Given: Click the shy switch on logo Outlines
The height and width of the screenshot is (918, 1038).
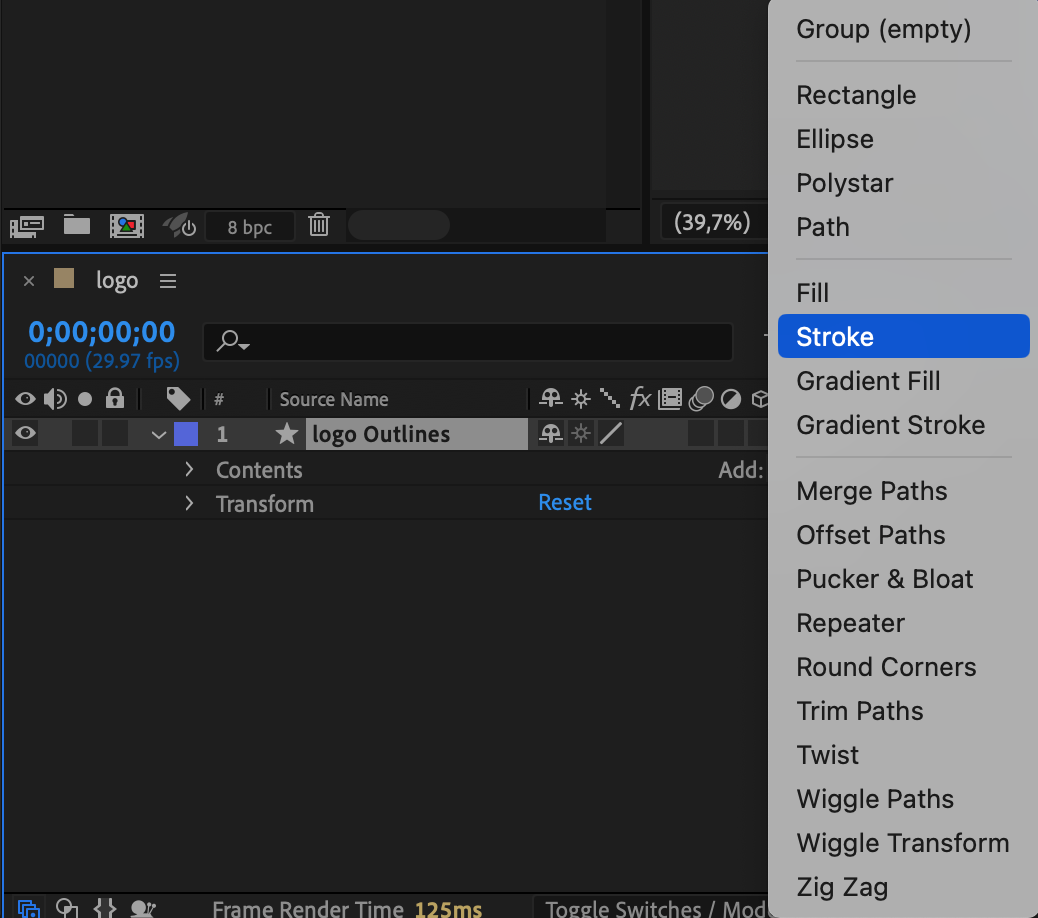Looking at the screenshot, I should point(550,434).
